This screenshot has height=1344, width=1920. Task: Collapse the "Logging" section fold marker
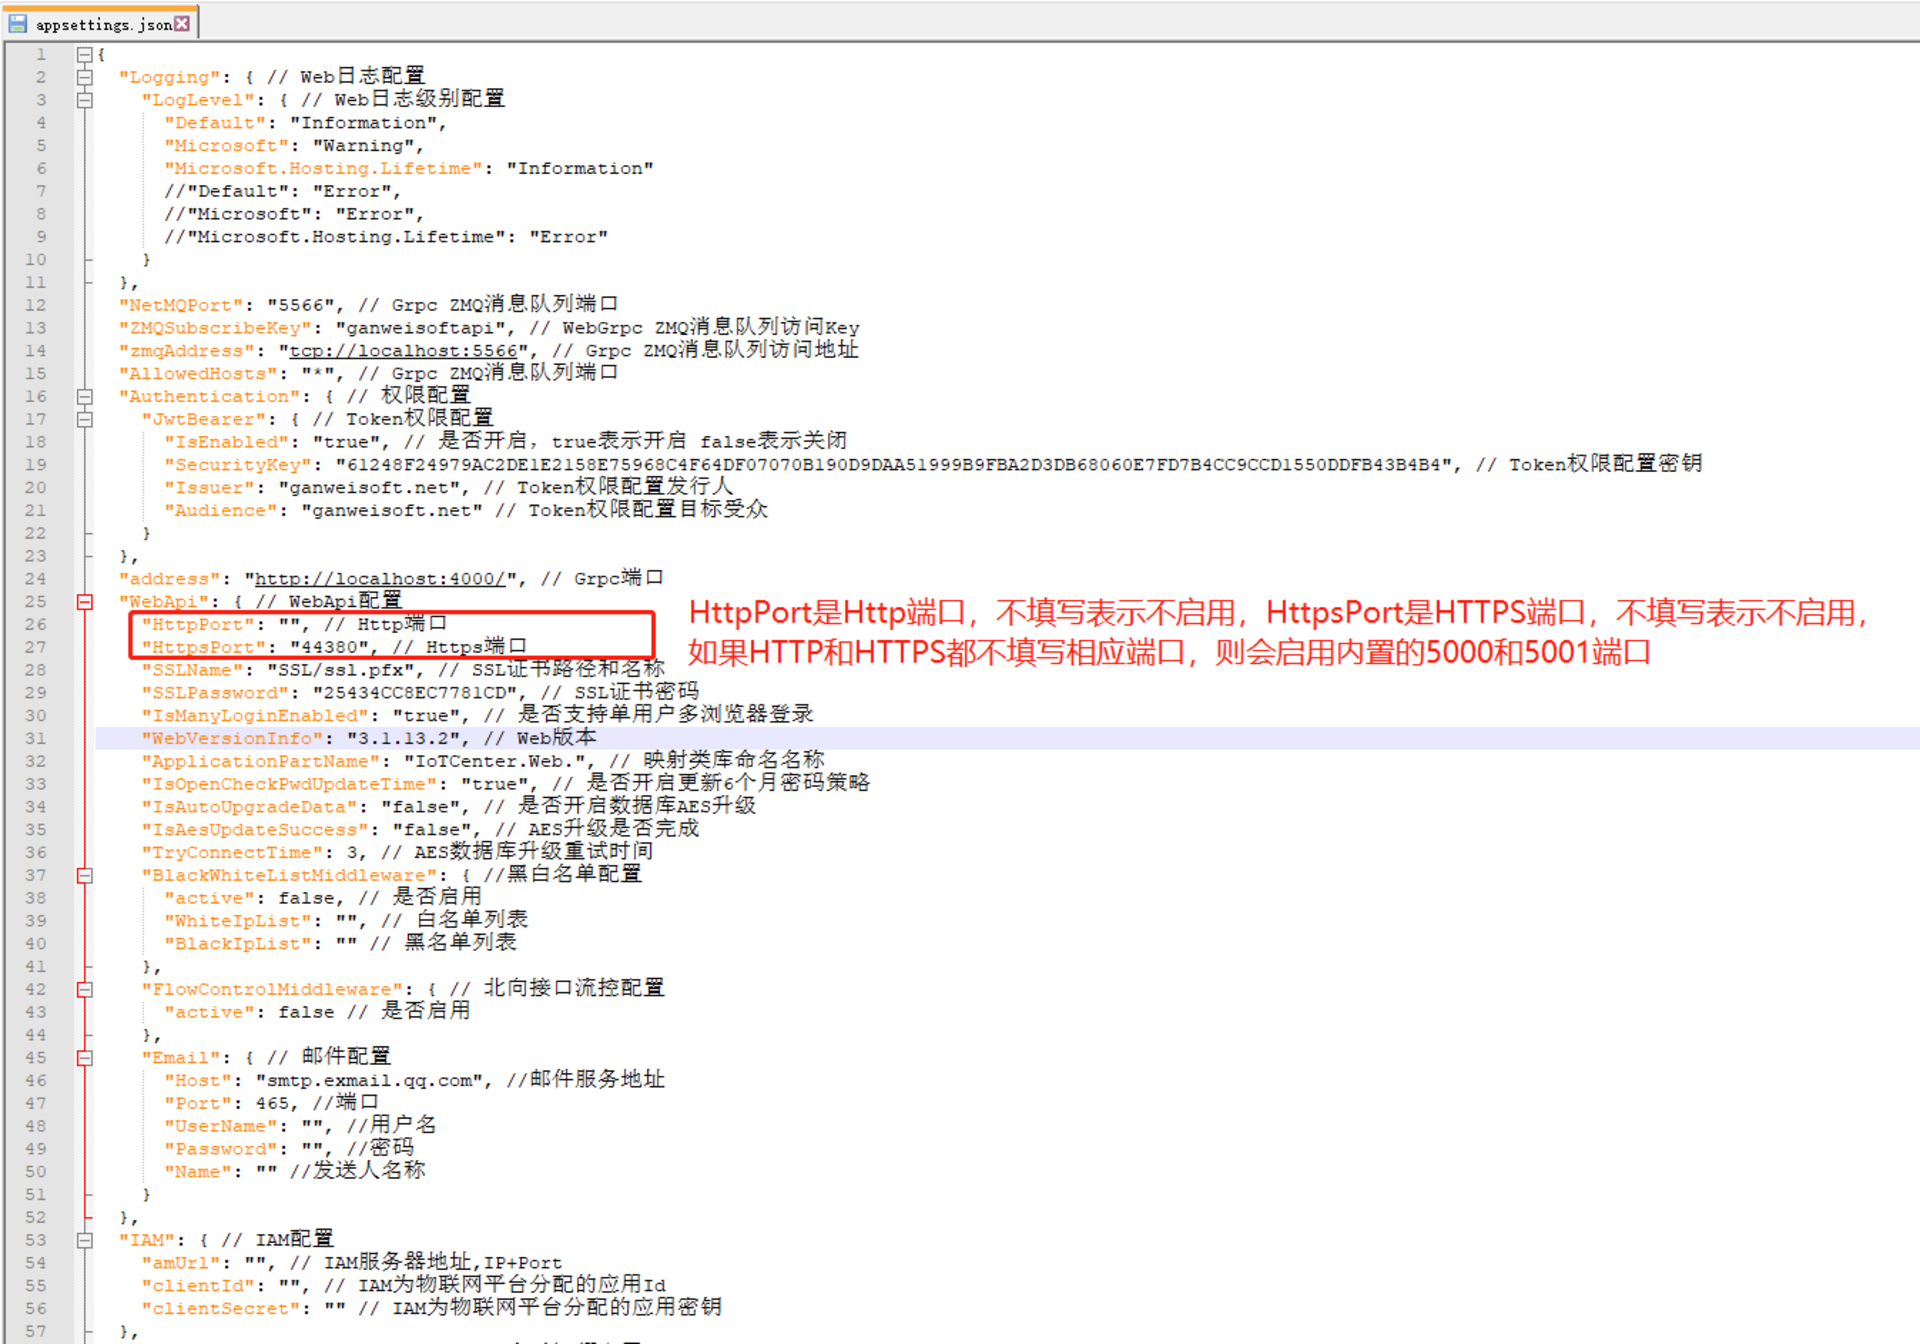(x=85, y=77)
